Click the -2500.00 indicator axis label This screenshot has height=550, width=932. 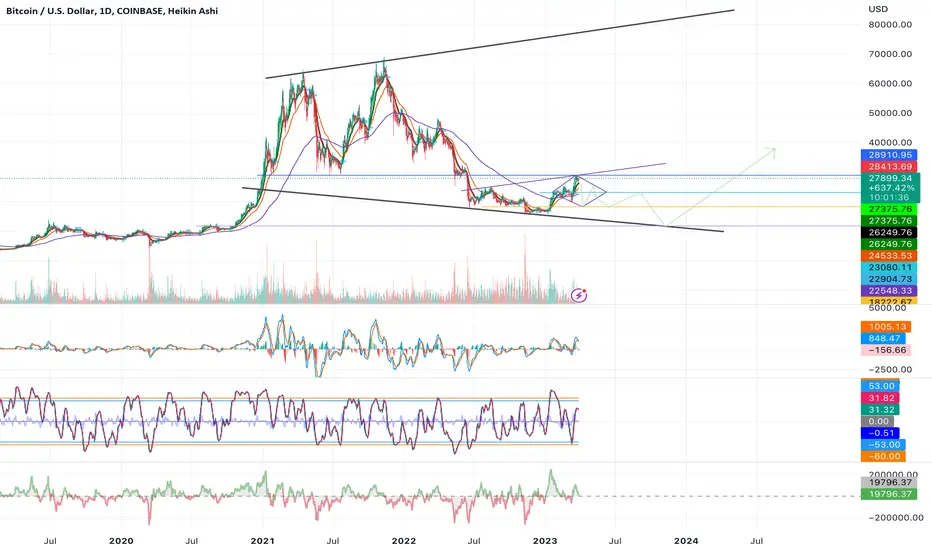tap(890, 369)
